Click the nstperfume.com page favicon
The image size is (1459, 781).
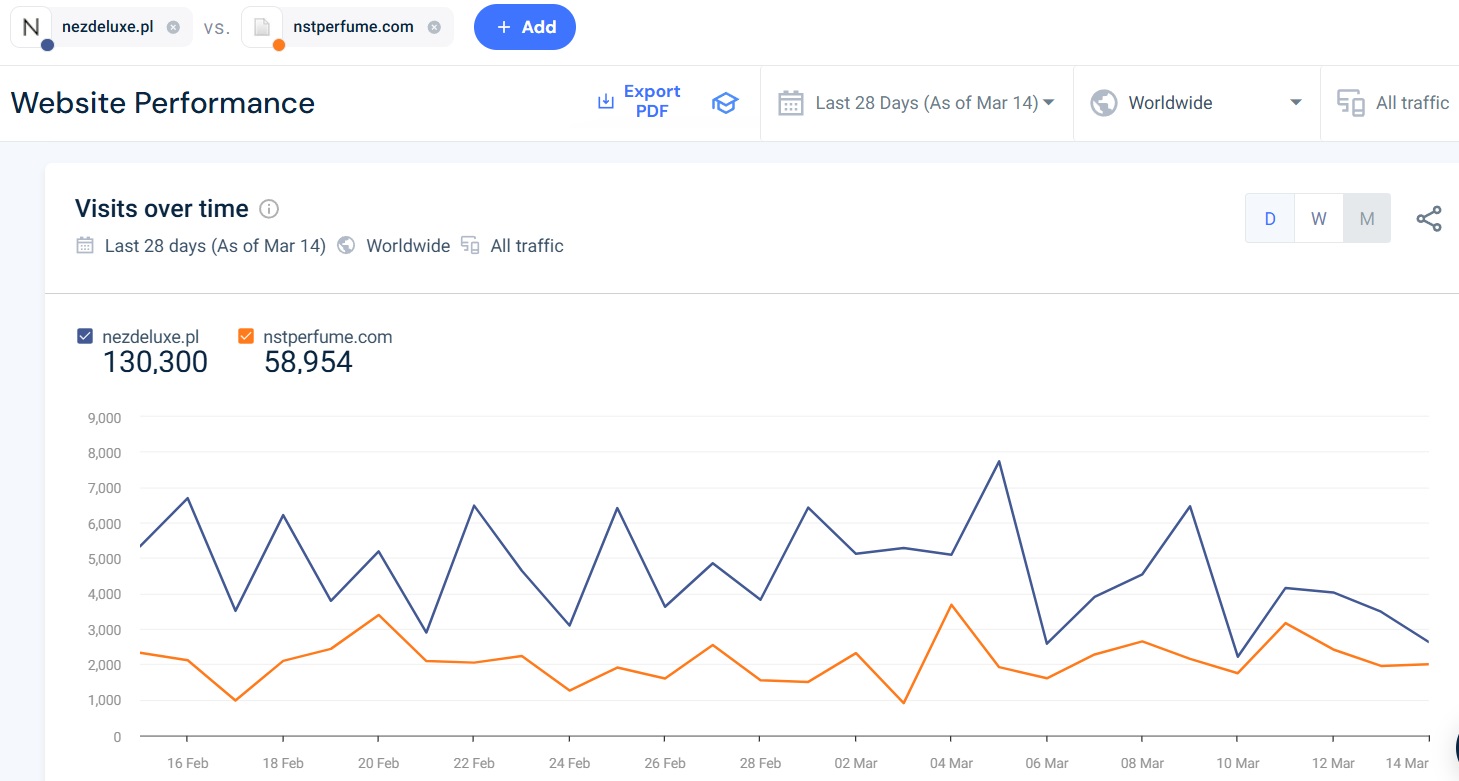pos(262,27)
